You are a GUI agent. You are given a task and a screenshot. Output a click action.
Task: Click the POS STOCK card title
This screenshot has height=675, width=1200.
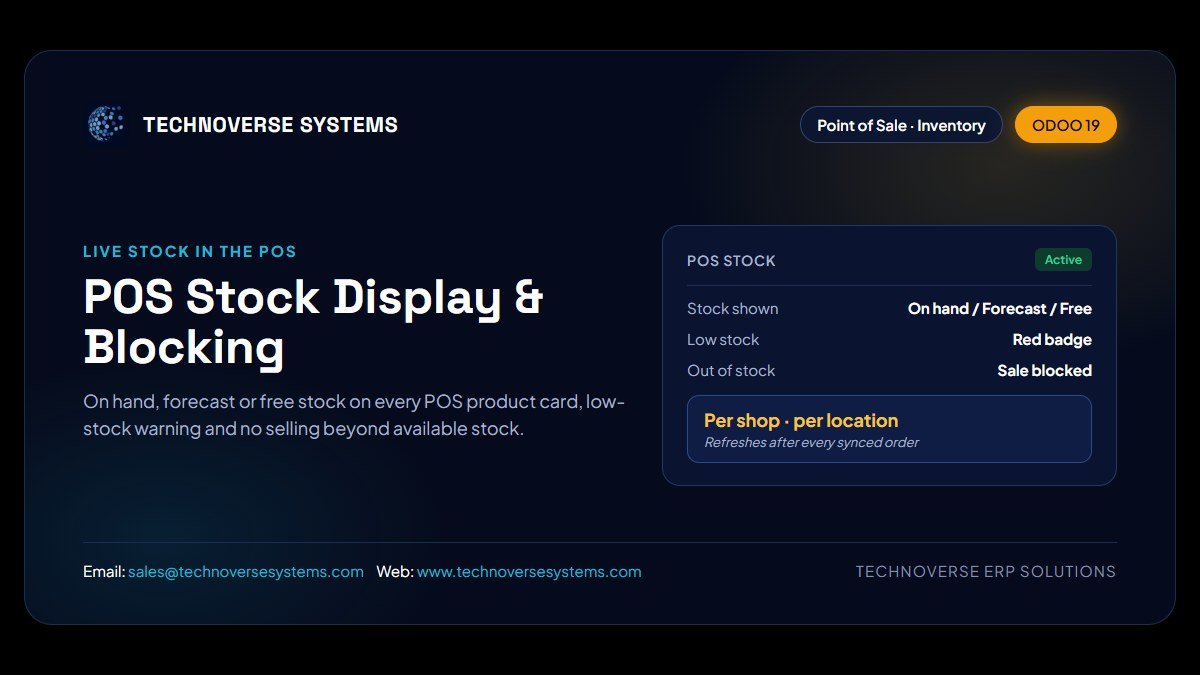(x=731, y=261)
